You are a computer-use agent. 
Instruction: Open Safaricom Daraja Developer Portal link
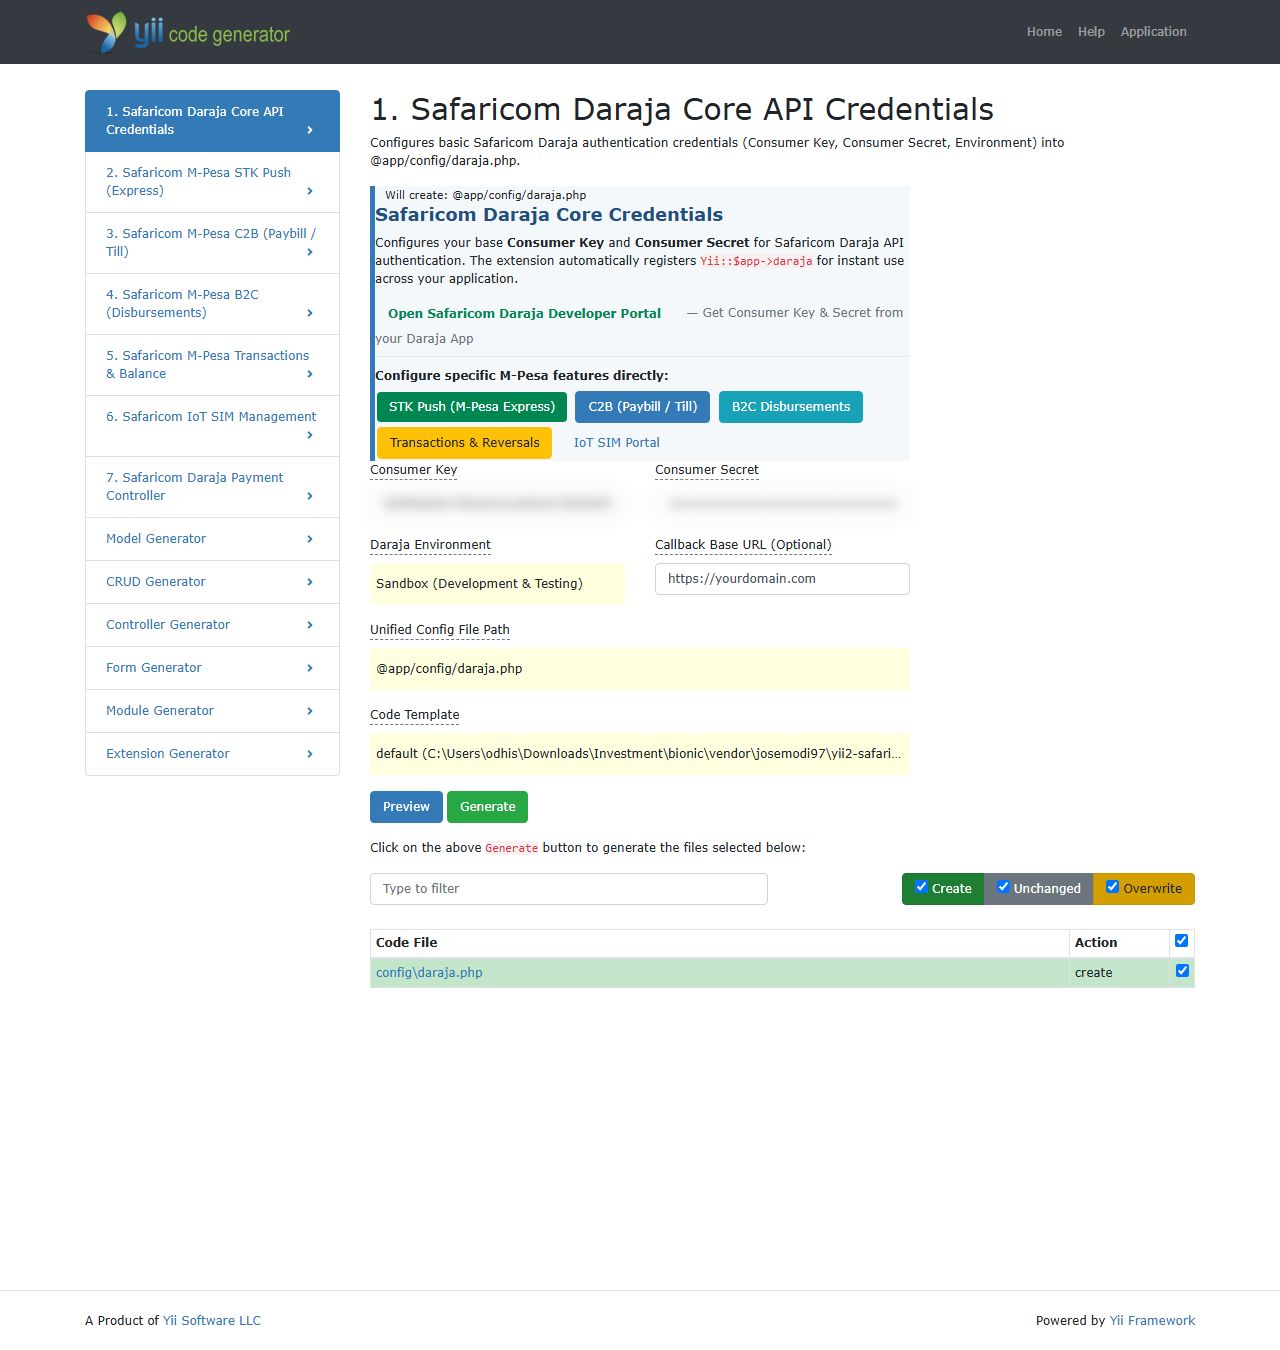[x=524, y=313]
